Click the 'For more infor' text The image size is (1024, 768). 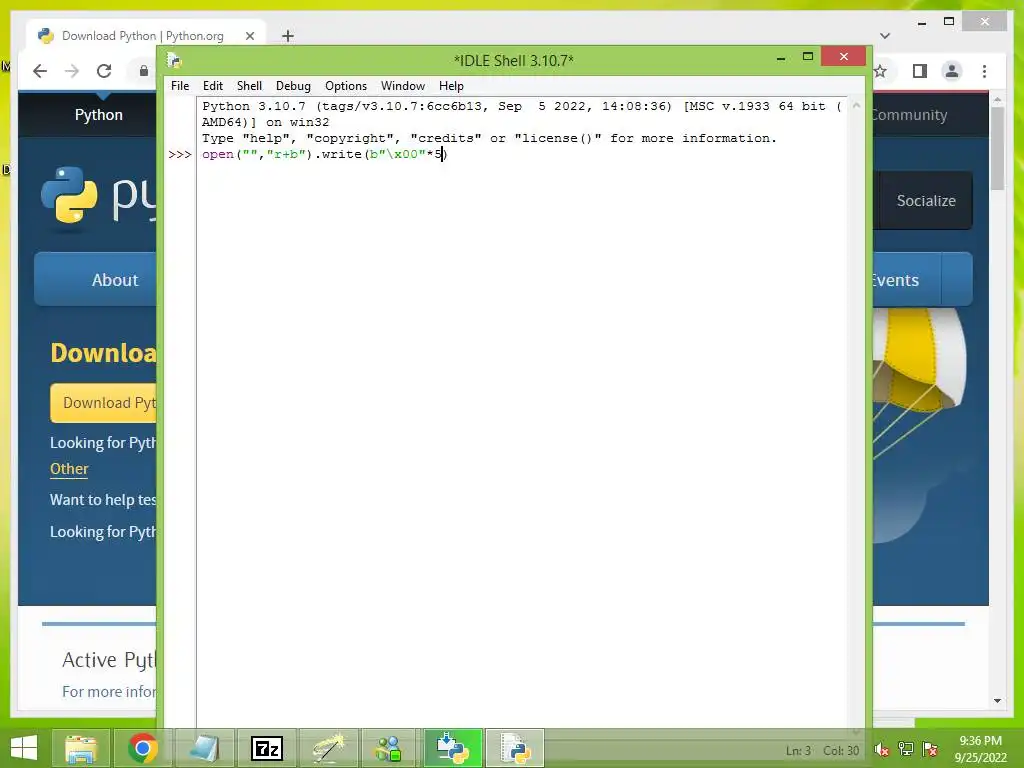click(109, 692)
